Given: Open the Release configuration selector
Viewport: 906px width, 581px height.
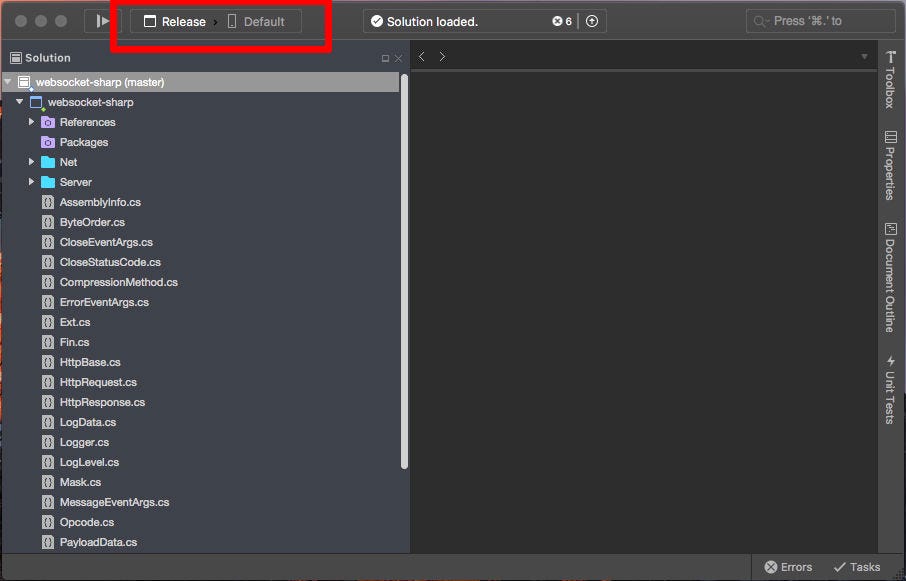Looking at the screenshot, I should (x=181, y=20).
